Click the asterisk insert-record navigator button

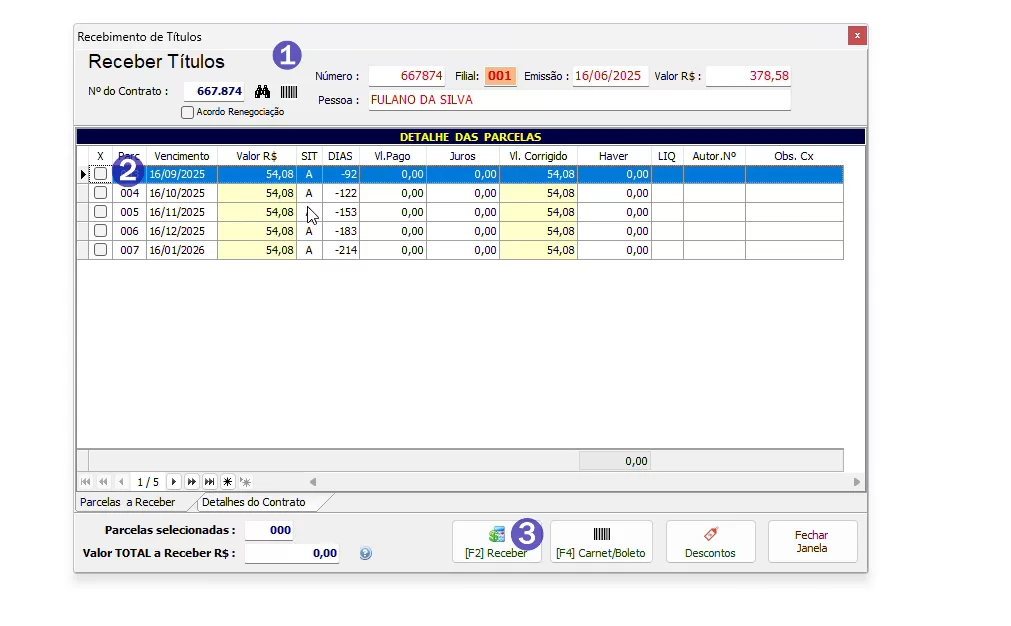coord(227,482)
